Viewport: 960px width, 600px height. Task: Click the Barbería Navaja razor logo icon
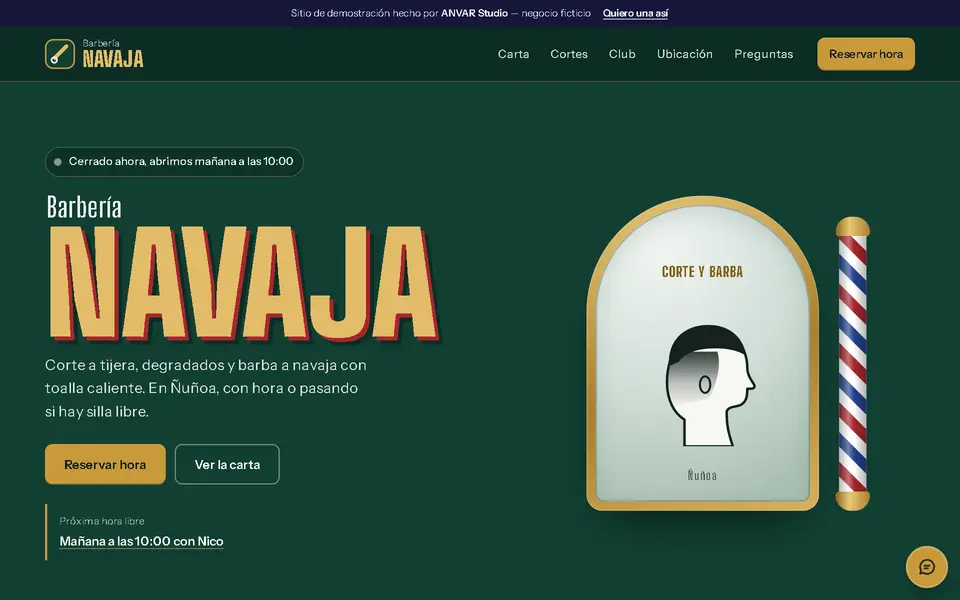coord(60,54)
